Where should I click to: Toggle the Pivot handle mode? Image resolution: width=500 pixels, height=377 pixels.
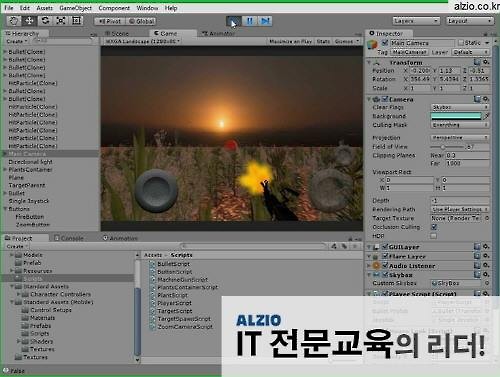pos(110,21)
